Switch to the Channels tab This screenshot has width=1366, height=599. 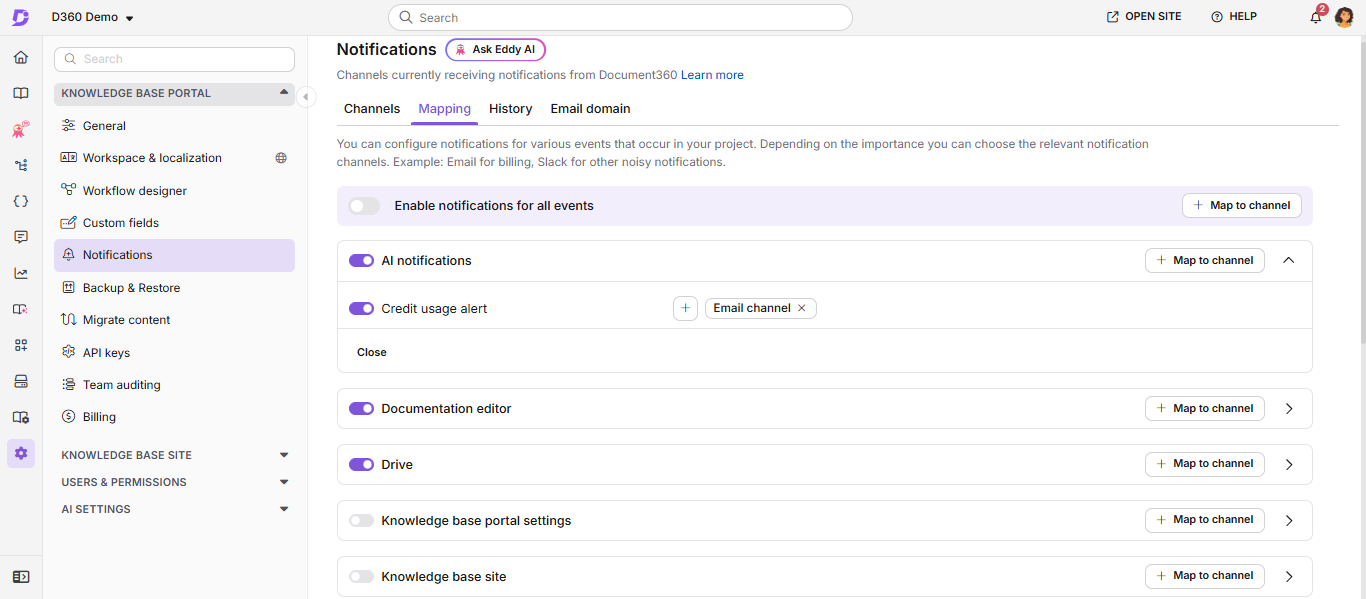coord(372,109)
